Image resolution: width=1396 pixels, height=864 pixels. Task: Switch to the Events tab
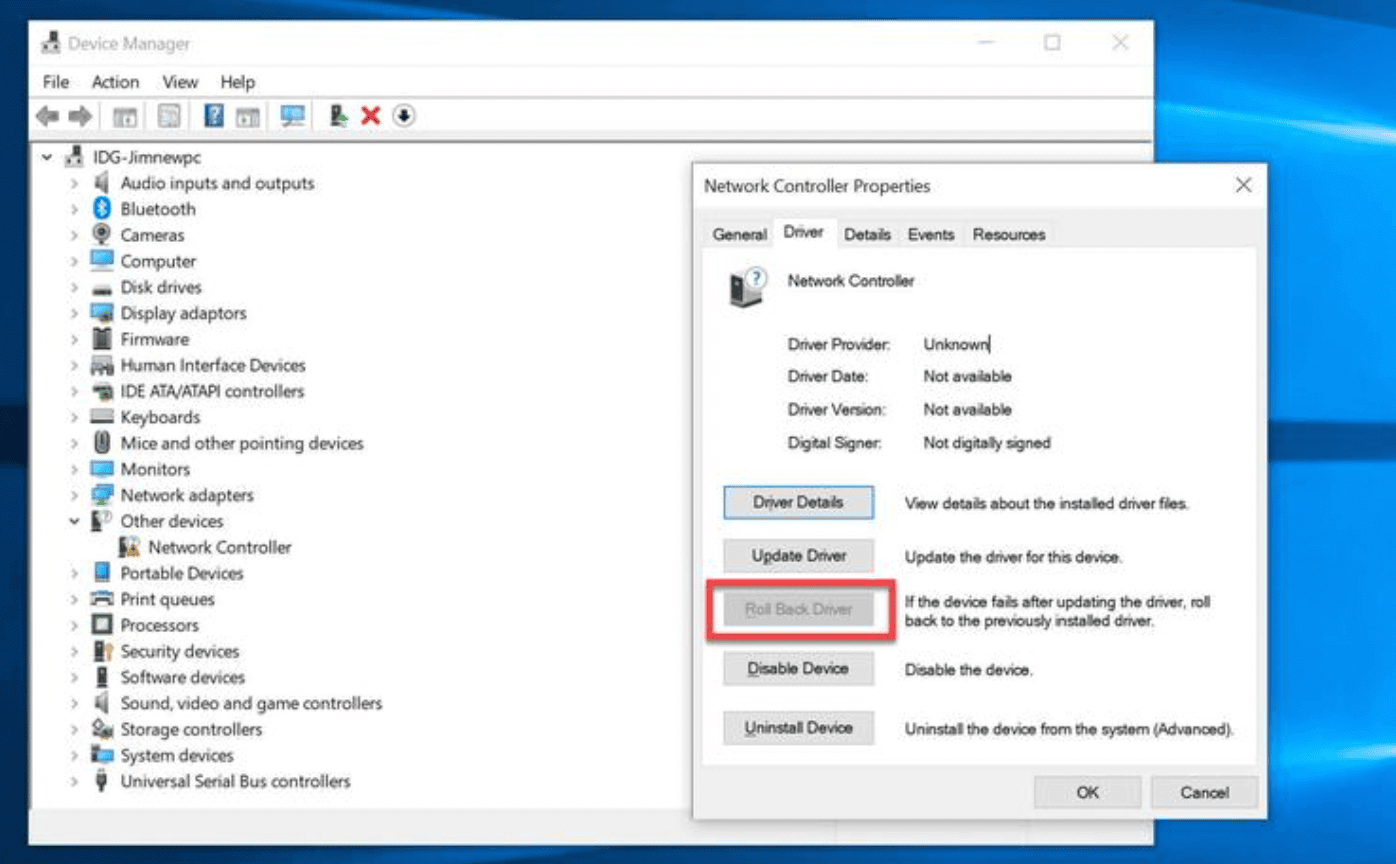pyautogui.click(x=930, y=234)
